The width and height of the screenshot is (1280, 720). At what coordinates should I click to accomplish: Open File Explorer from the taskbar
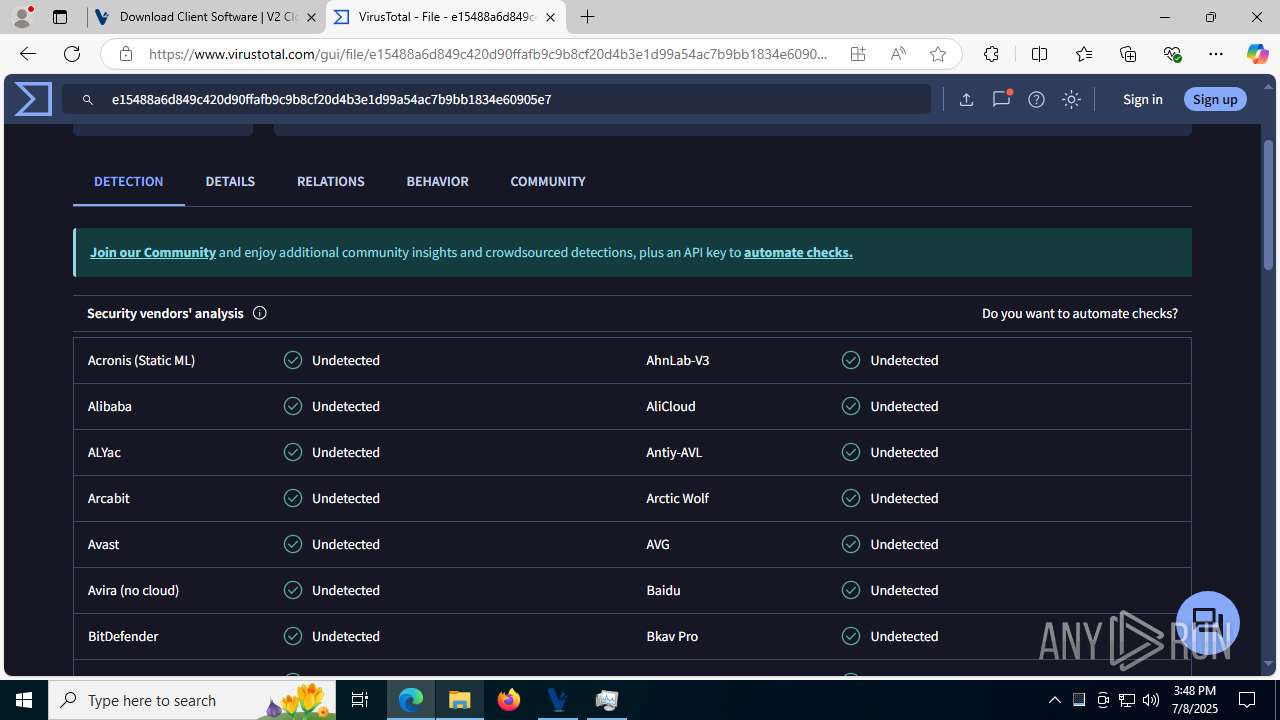[460, 700]
